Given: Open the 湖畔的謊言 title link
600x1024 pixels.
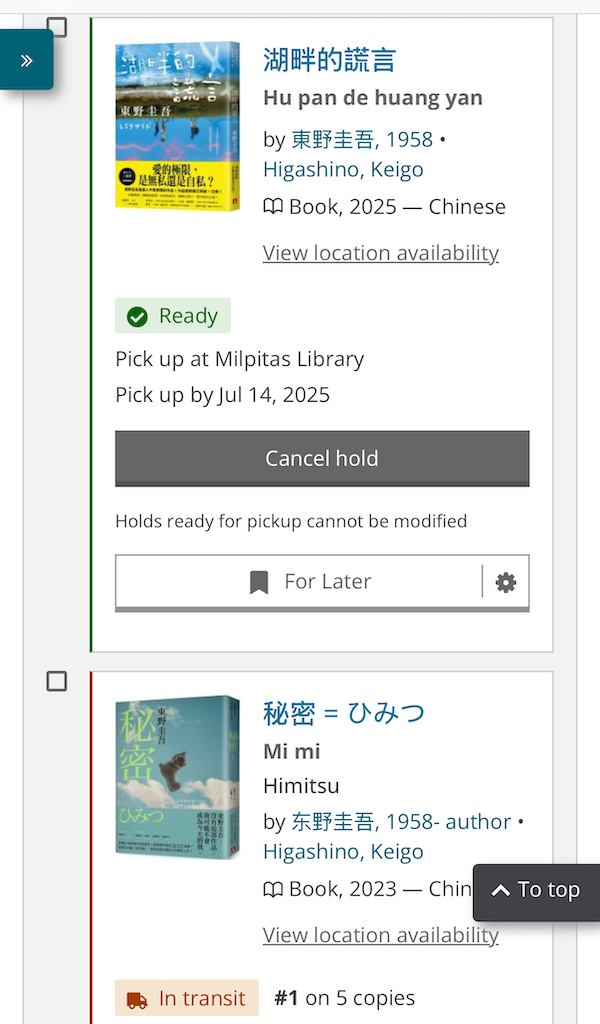Looking at the screenshot, I should click(329, 60).
